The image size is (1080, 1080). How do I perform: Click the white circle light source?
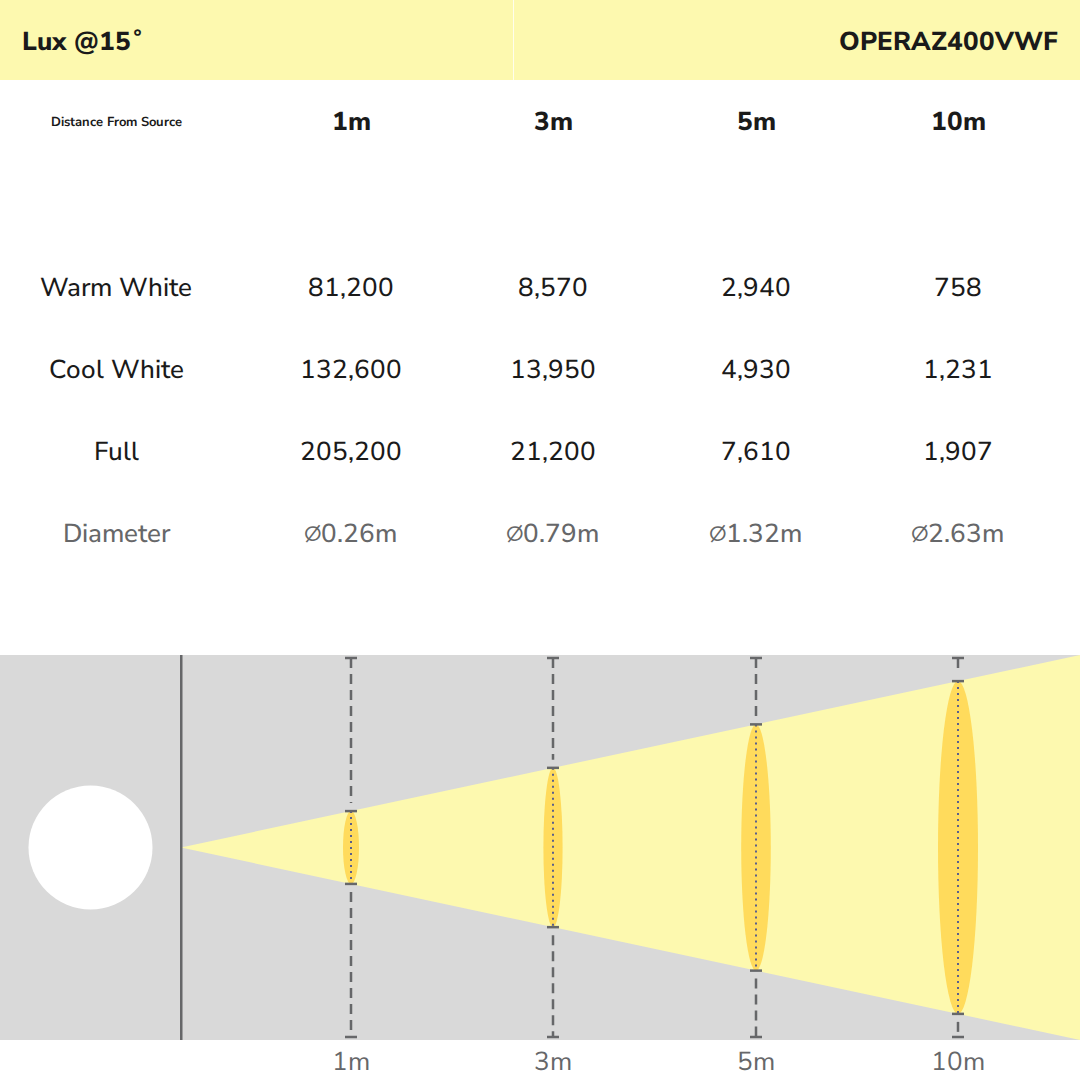90,847
